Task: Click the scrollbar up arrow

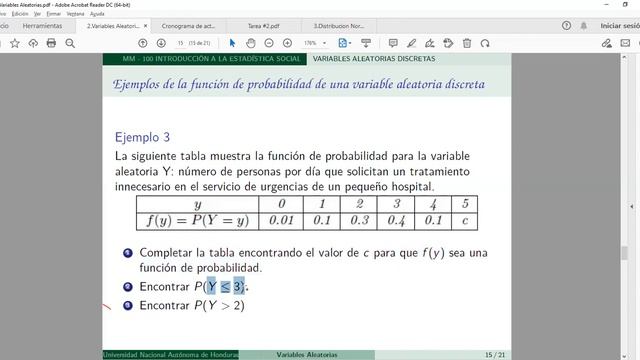Action: (624, 57)
